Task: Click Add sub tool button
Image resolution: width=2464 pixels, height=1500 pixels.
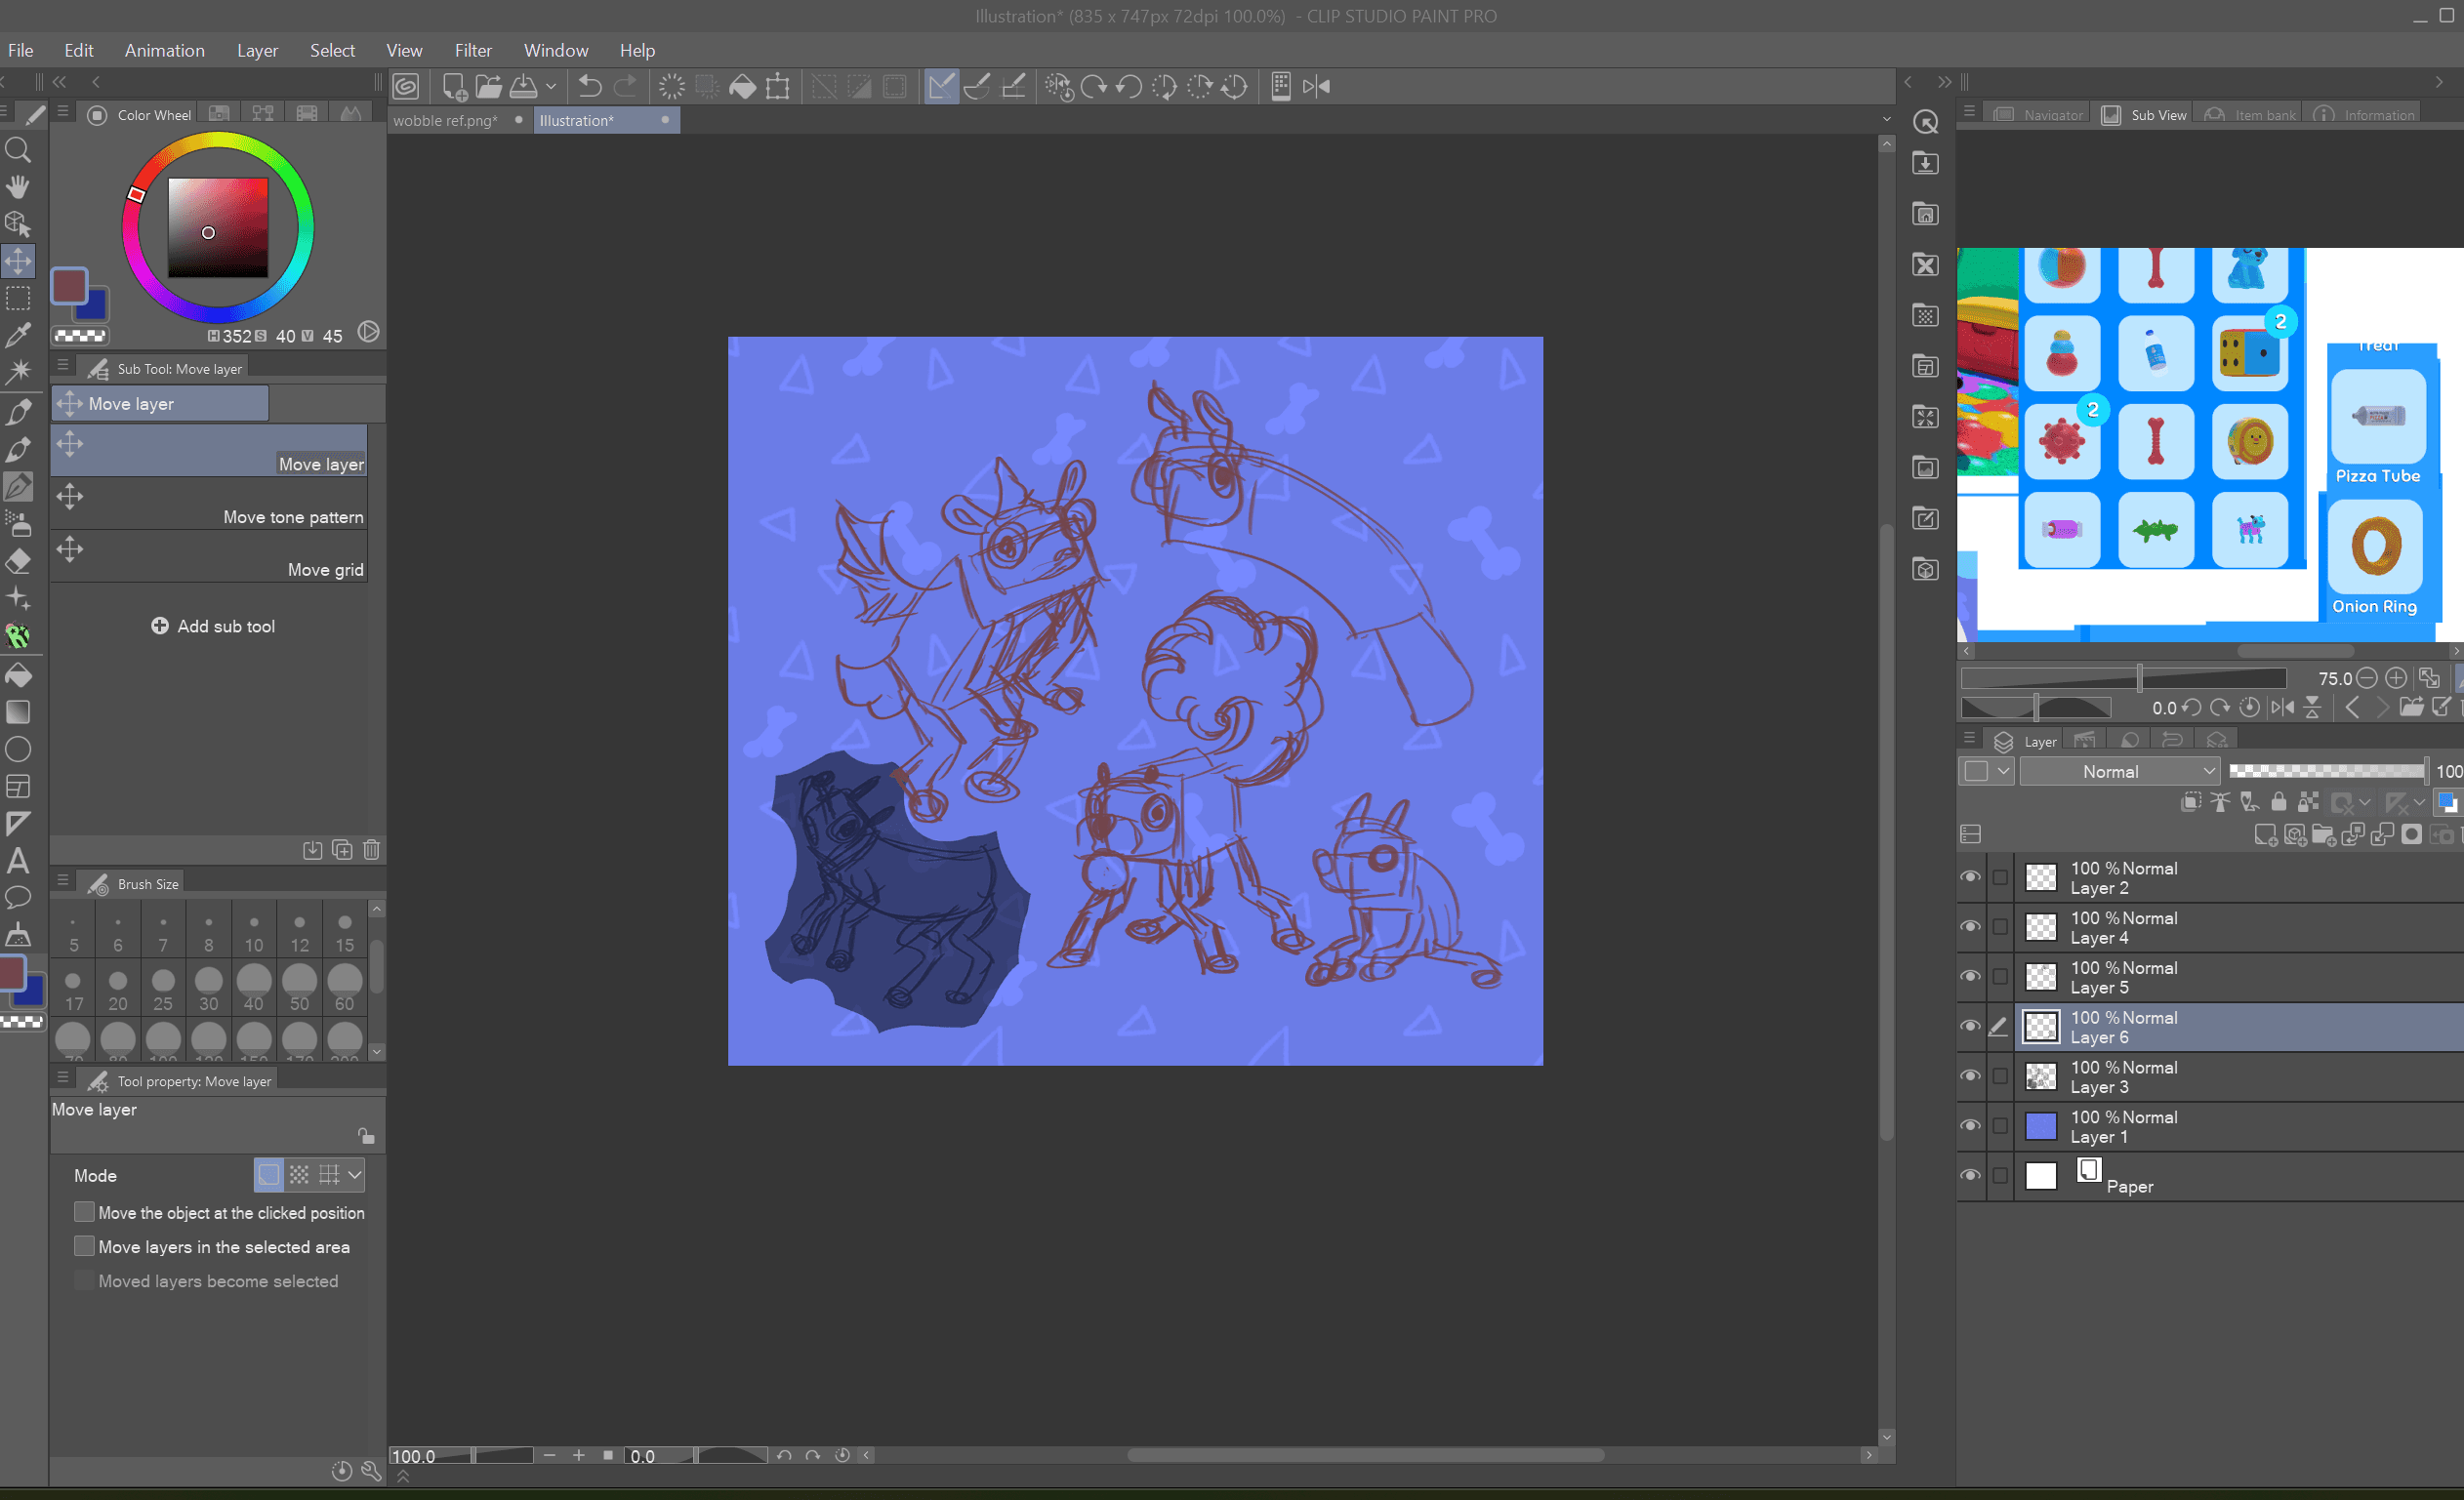Action: point(213,626)
